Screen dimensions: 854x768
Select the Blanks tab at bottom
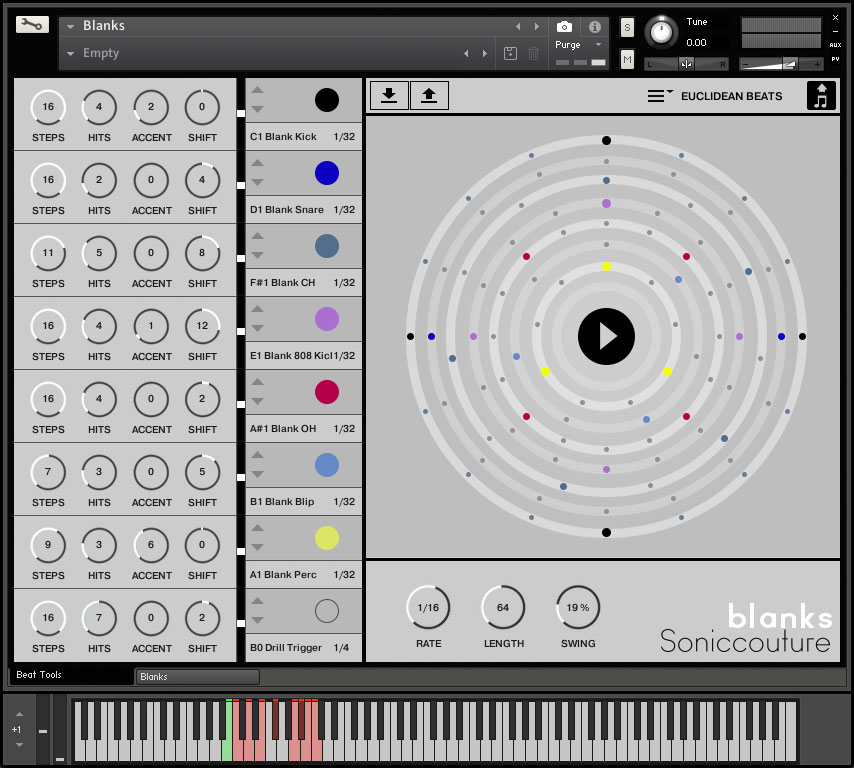pyautogui.click(x=197, y=676)
